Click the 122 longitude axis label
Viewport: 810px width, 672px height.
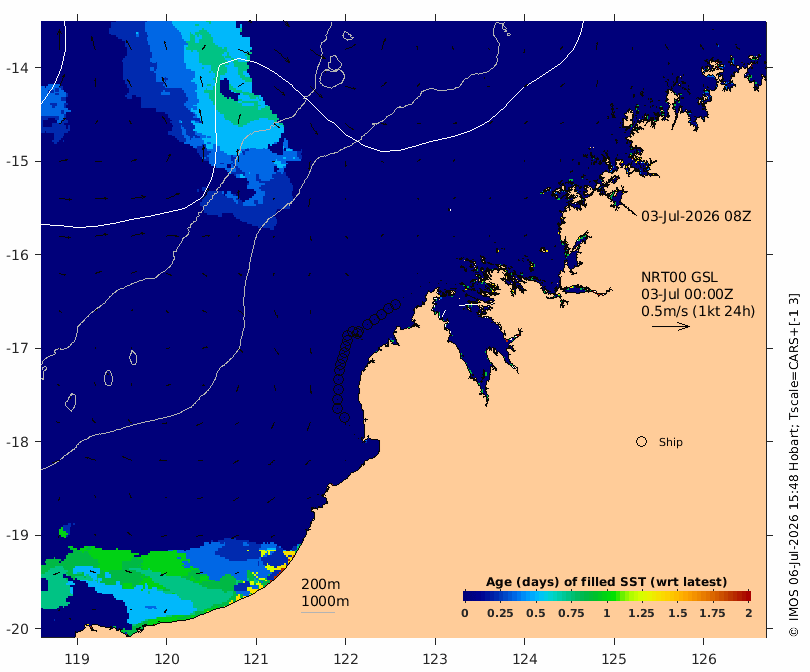(x=346, y=659)
